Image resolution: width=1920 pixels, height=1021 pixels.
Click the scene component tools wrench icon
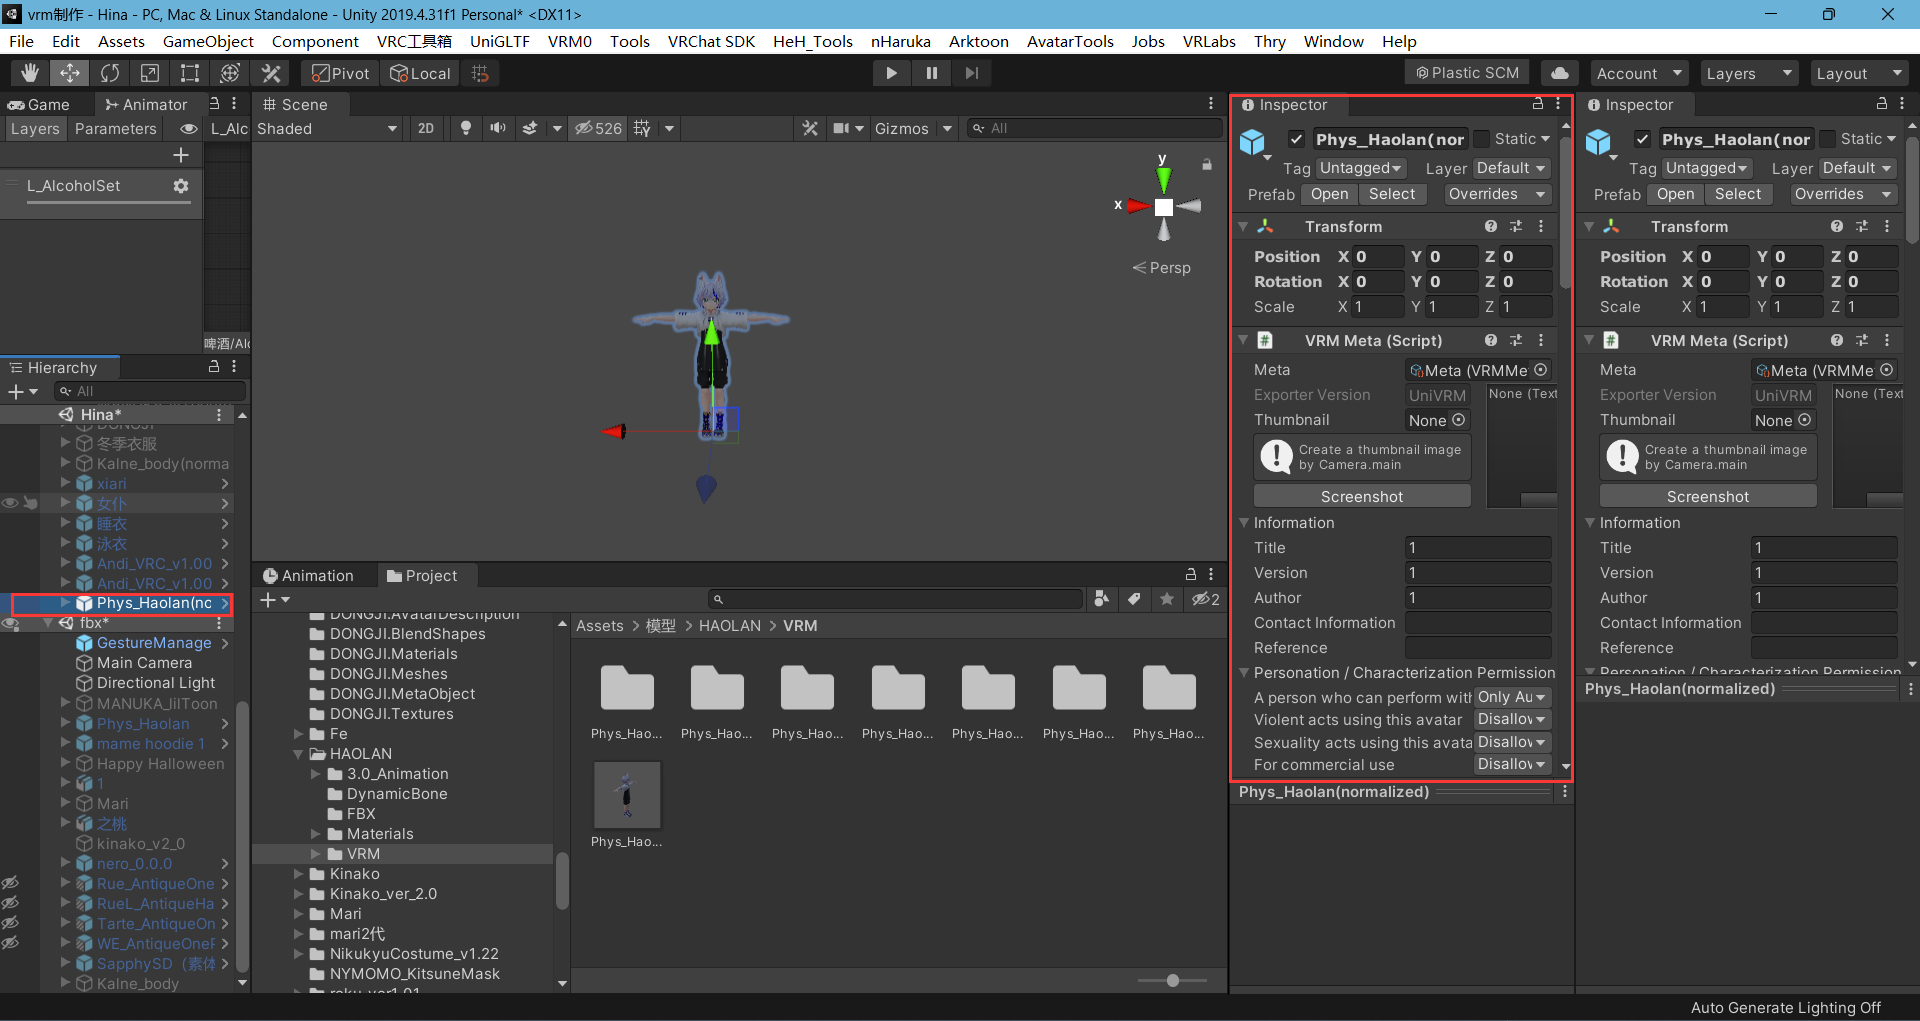(x=810, y=128)
